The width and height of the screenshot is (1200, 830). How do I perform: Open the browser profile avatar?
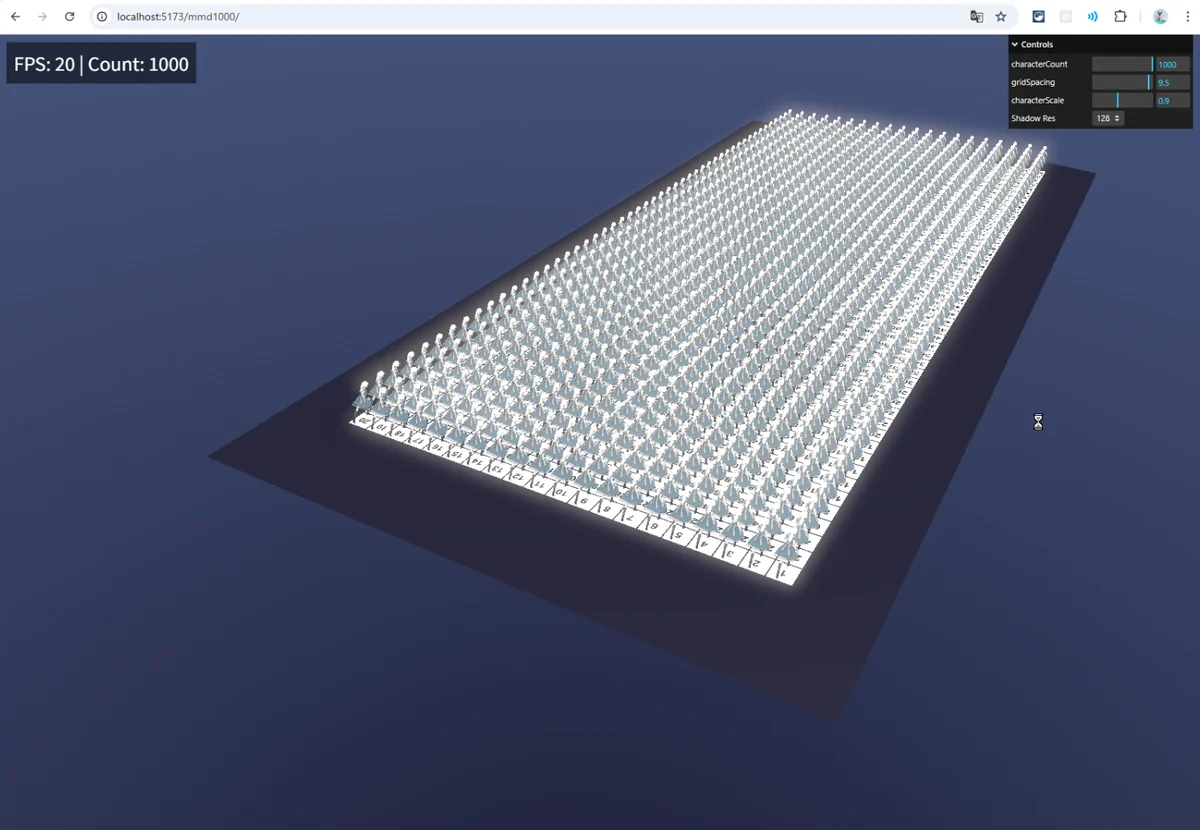tap(1160, 17)
